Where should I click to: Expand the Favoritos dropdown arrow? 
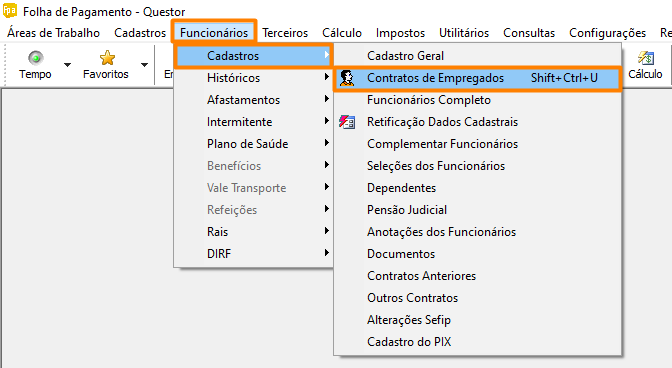(x=144, y=65)
